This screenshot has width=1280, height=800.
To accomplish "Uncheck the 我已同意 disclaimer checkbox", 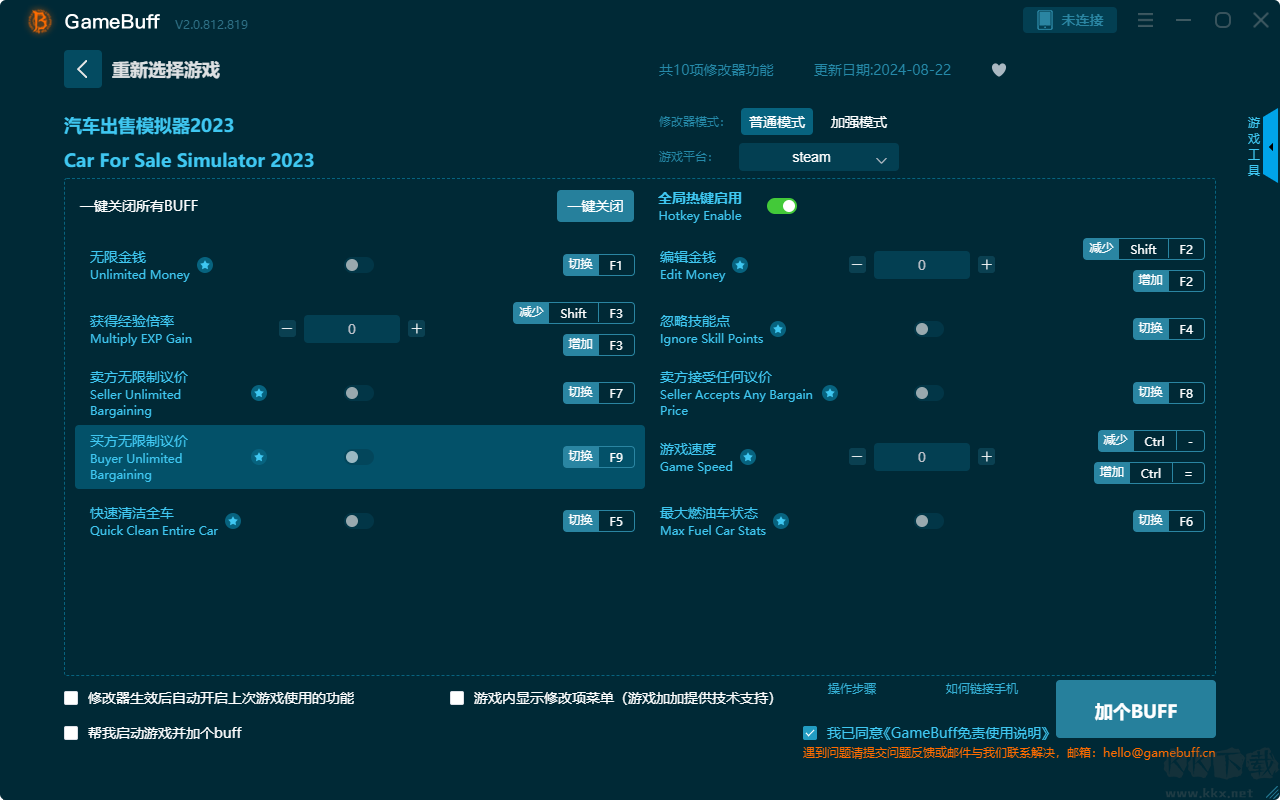I will [x=810, y=733].
